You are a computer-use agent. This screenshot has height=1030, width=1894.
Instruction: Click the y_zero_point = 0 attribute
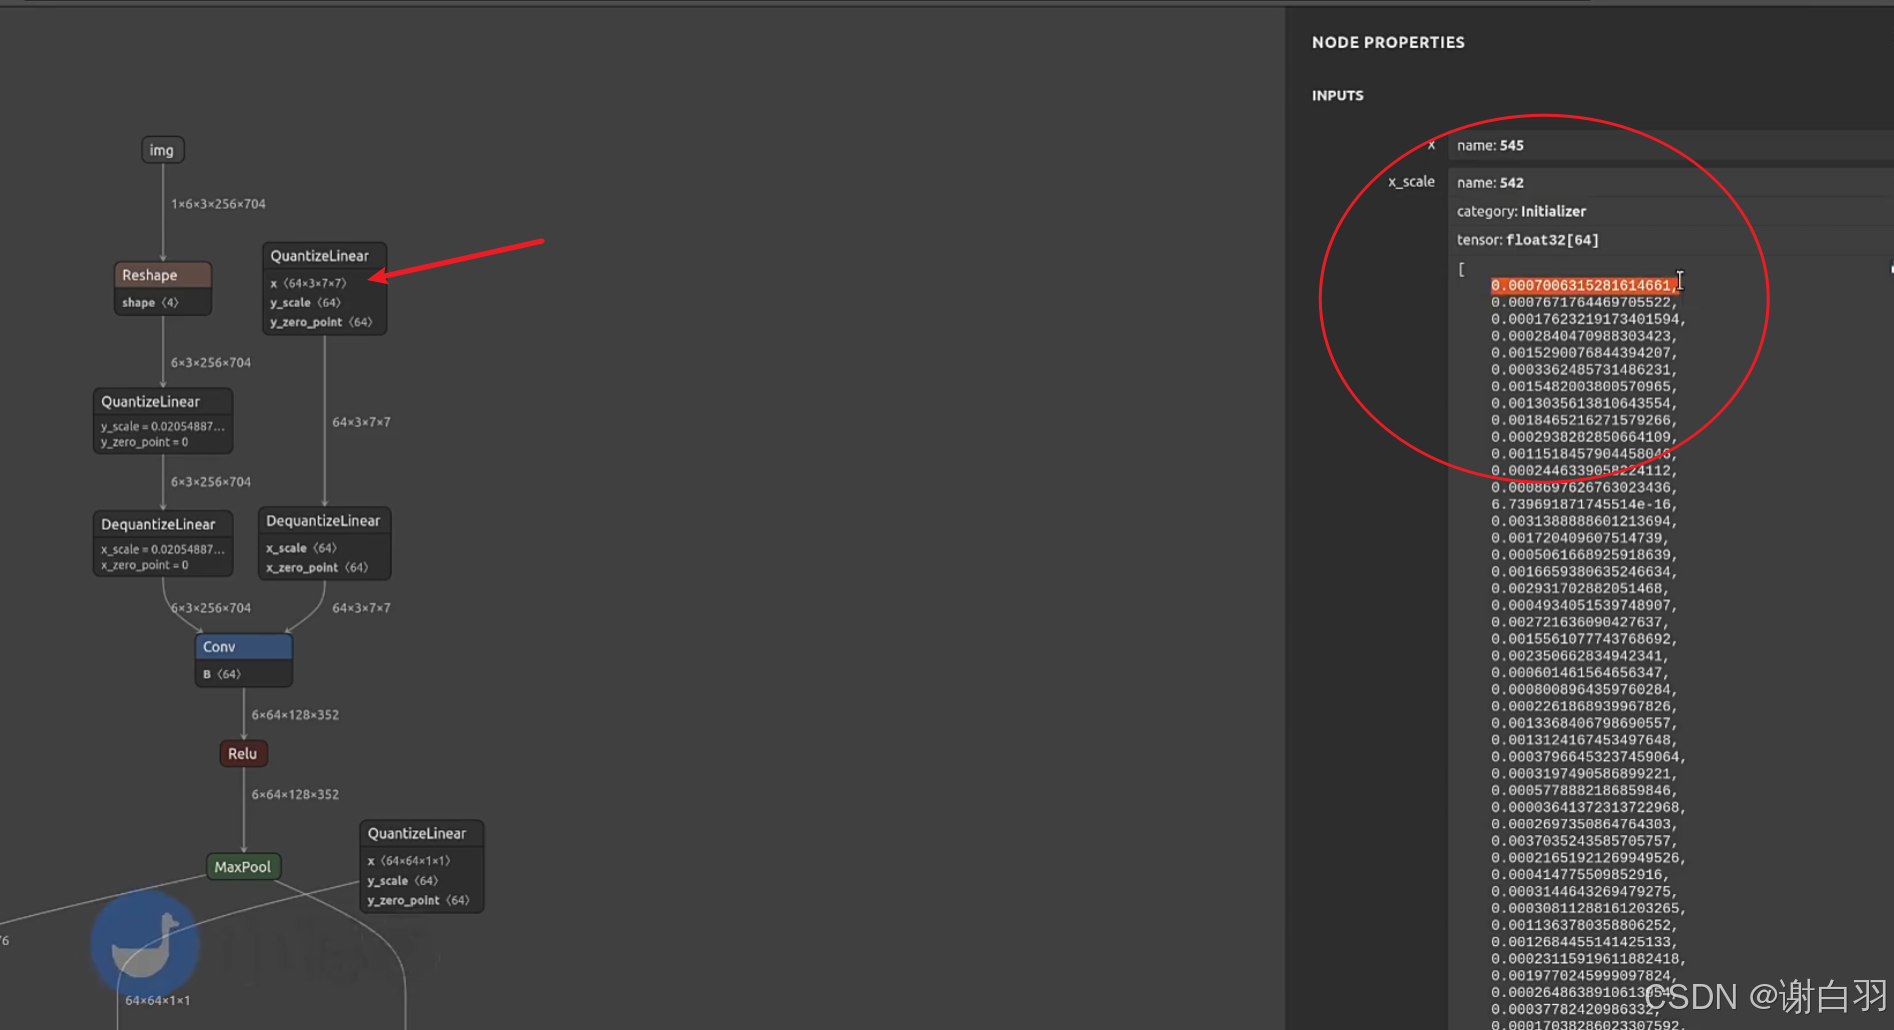(144, 442)
